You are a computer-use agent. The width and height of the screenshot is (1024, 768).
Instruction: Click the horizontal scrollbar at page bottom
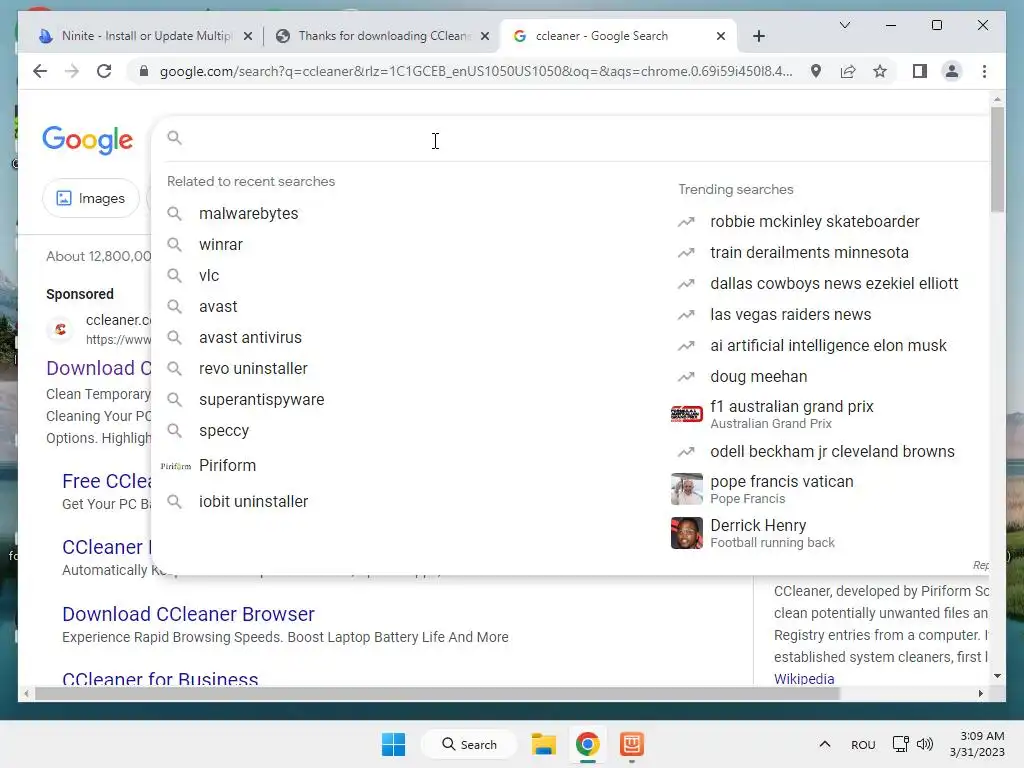tap(438, 694)
